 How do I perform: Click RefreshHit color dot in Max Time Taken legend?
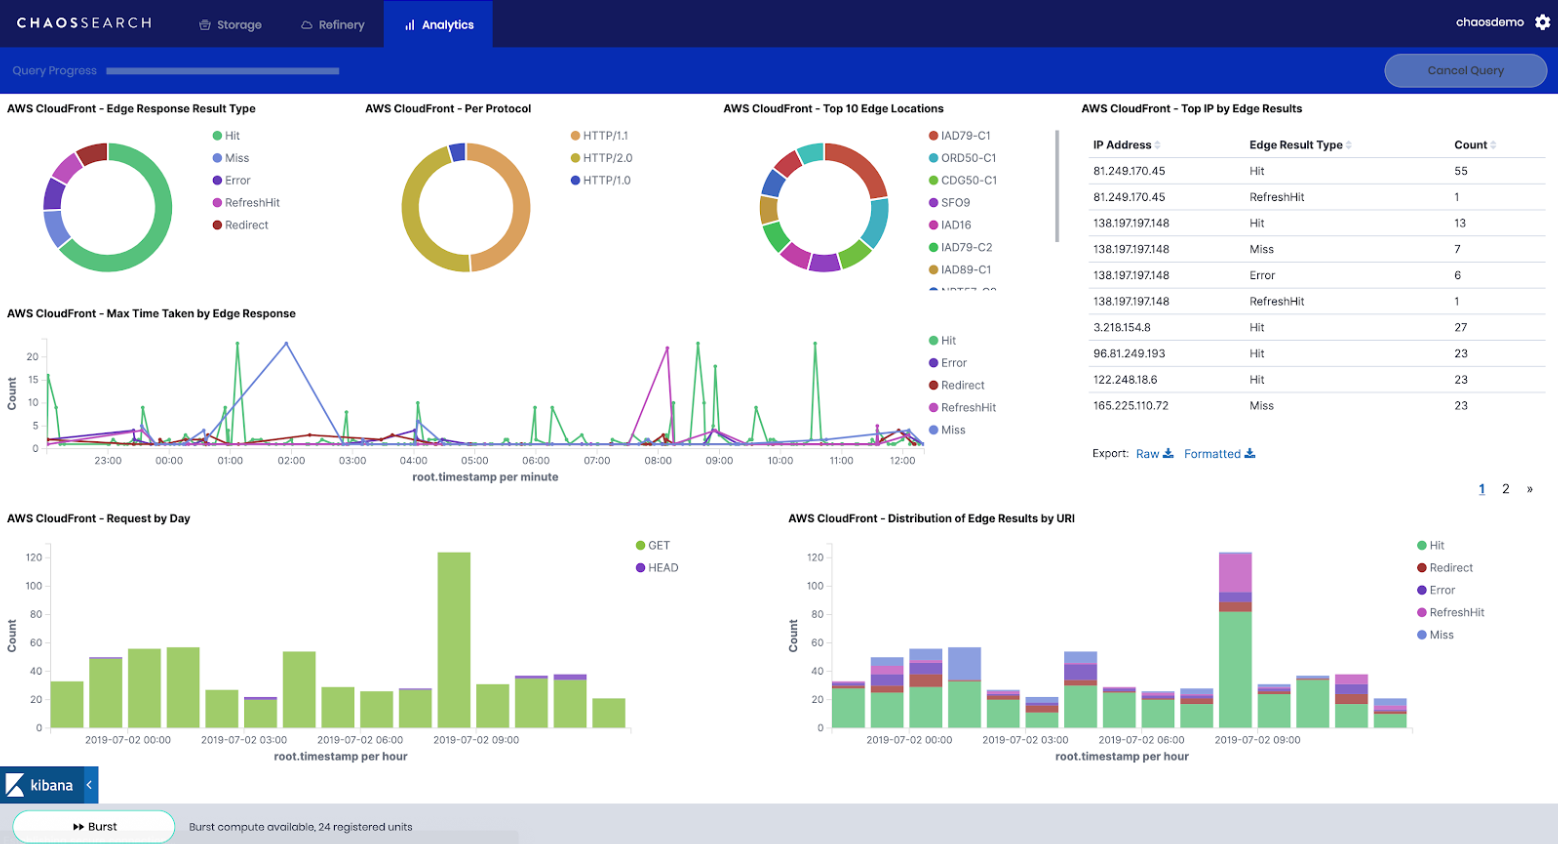point(933,408)
